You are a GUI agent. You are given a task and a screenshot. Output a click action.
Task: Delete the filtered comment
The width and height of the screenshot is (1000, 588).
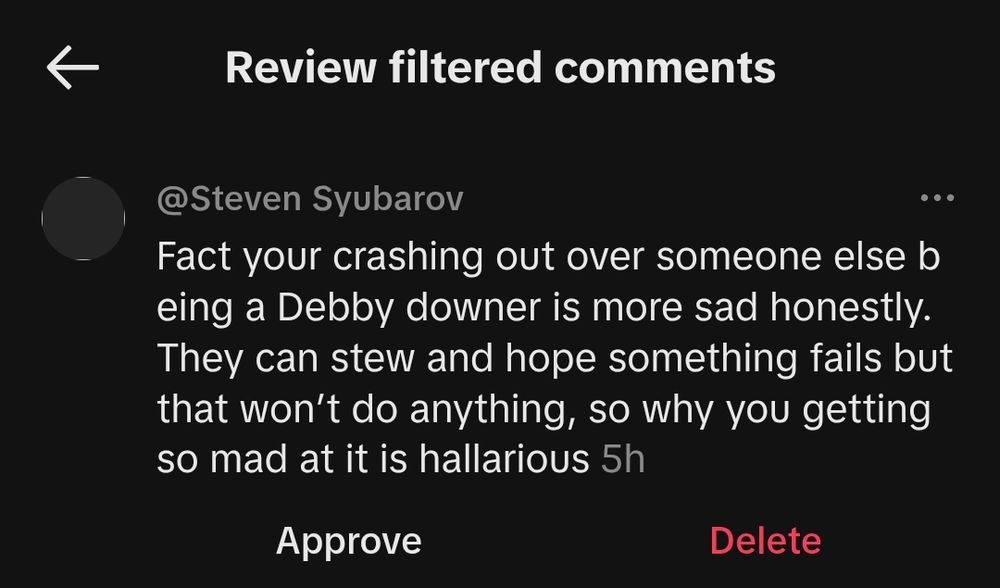765,541
